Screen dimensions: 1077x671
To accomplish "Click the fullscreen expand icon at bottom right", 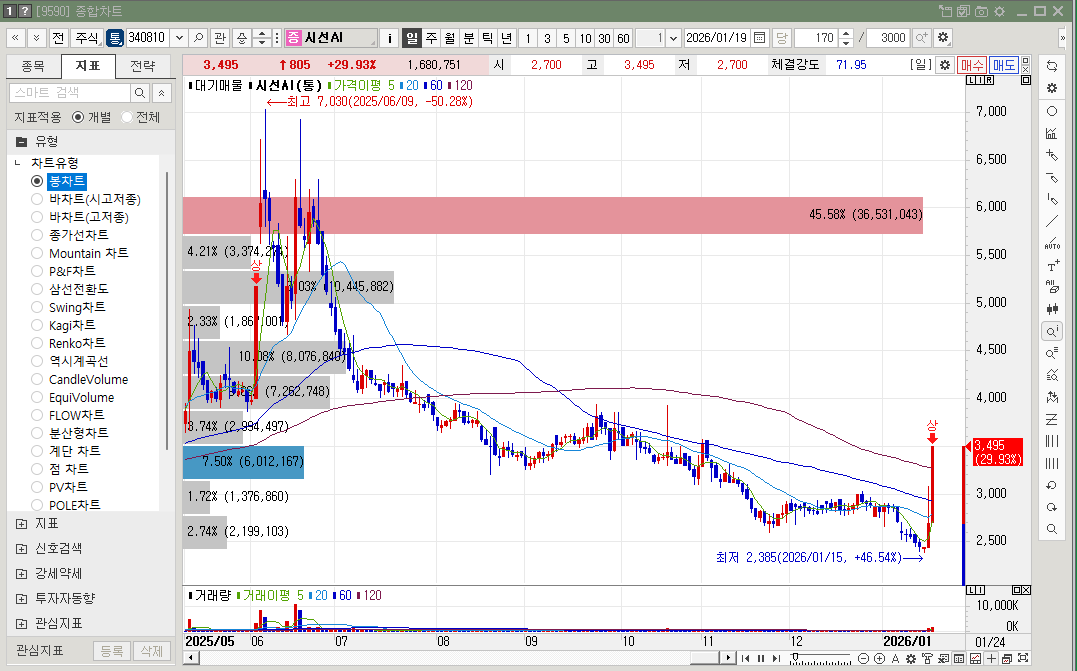I will point(1023,659).
